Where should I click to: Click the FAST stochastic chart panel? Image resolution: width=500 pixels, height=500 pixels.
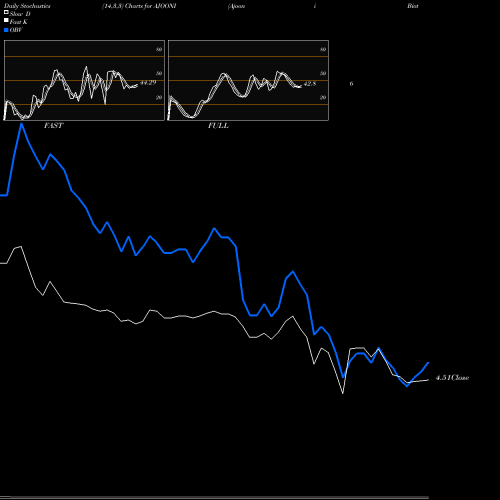[84, 80]
